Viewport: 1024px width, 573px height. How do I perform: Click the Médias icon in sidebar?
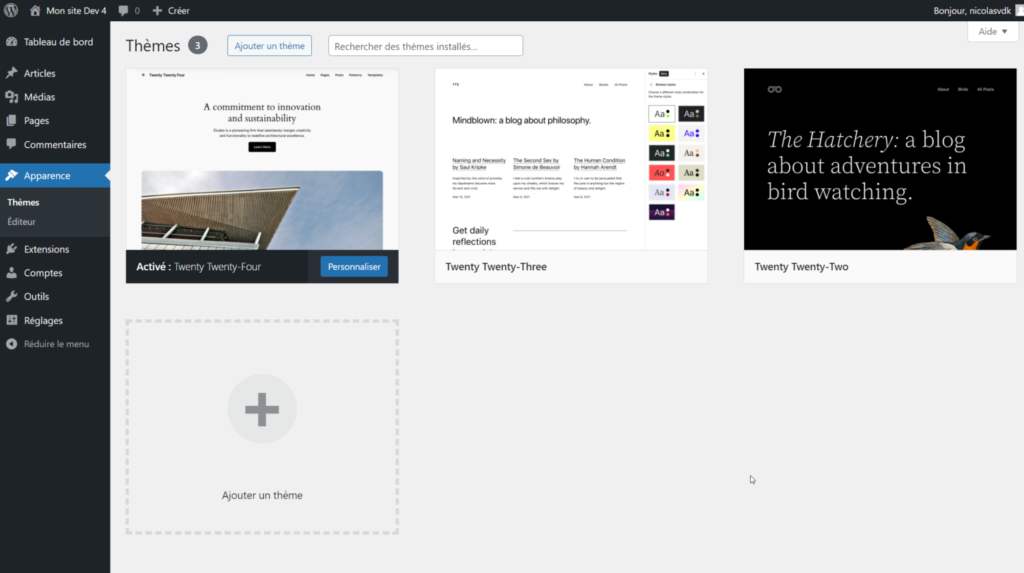pyautogui.click(x=12, y=97)
